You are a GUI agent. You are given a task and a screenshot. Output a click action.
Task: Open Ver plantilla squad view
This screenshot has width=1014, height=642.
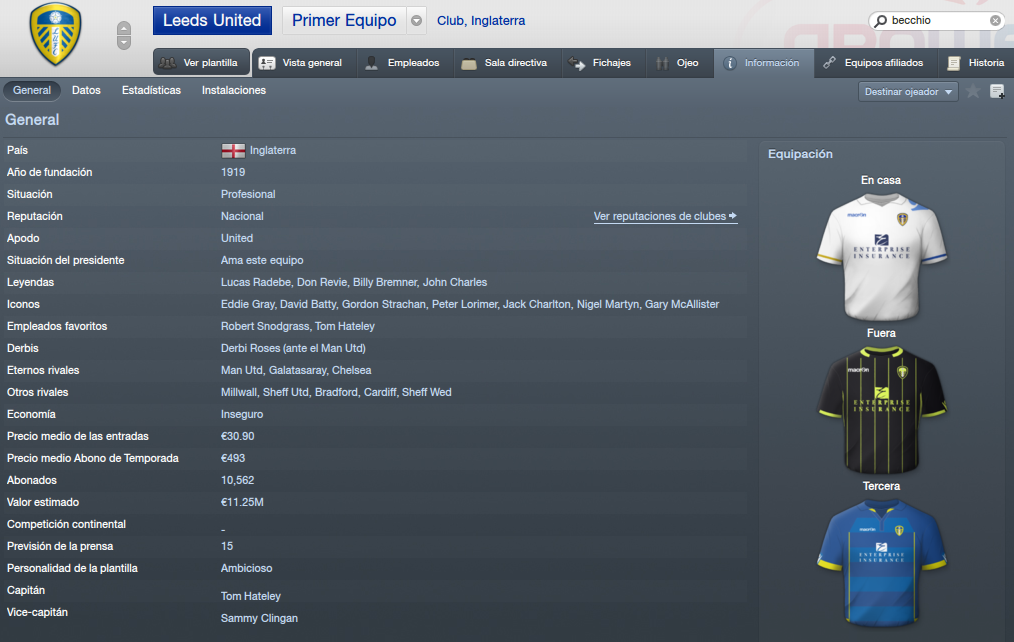(x=201, y=63)
